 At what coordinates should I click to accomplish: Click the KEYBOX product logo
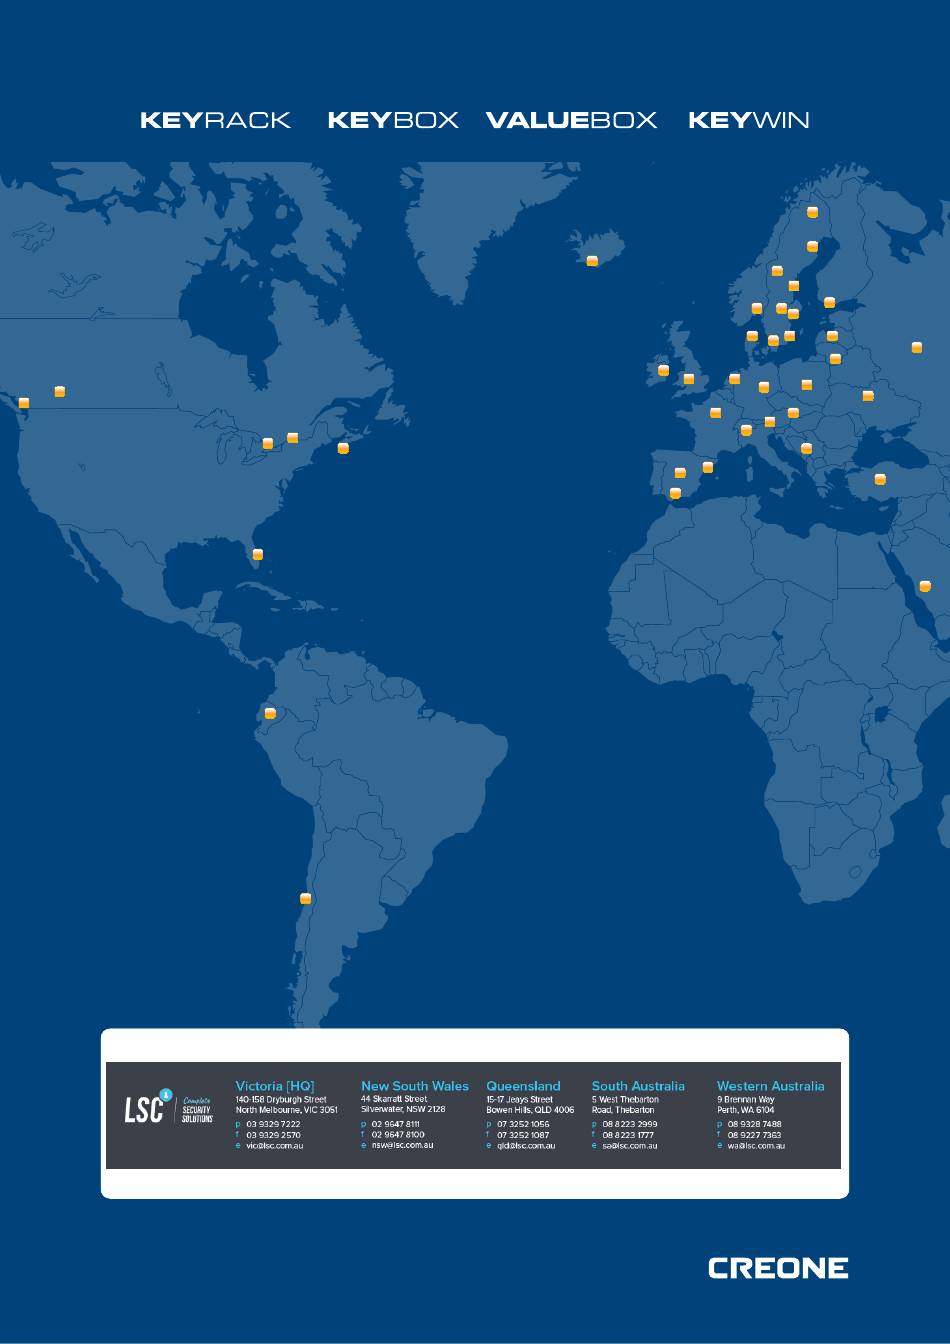point(393,121)
